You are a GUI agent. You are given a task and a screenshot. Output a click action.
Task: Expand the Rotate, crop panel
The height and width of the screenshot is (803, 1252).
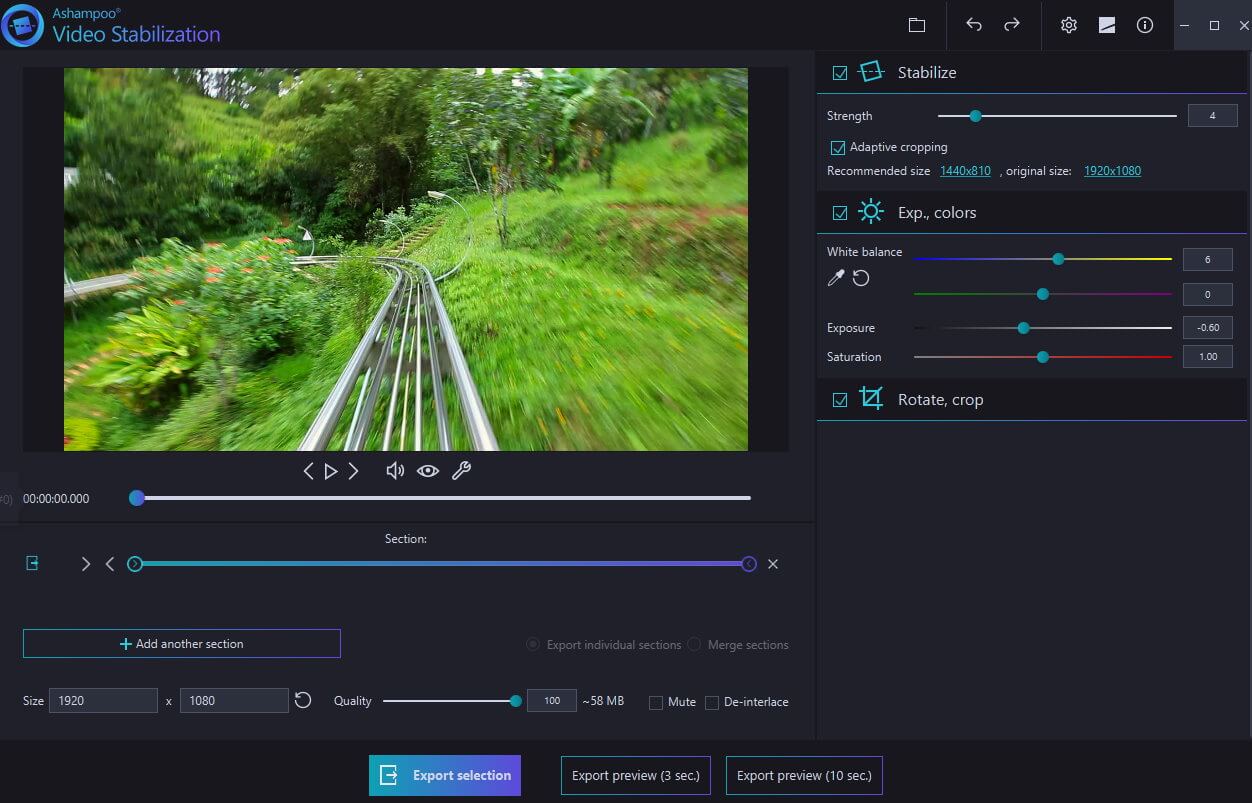(940, 399)
